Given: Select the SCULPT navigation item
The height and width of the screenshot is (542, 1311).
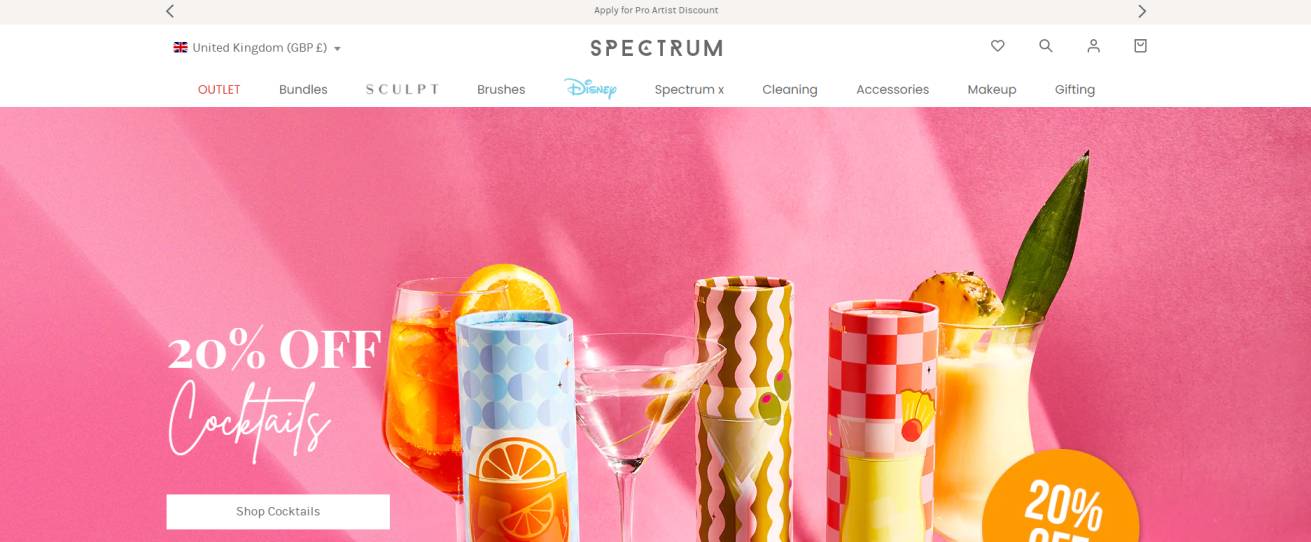Looking at the screenshot, I should tap(402, 89).
